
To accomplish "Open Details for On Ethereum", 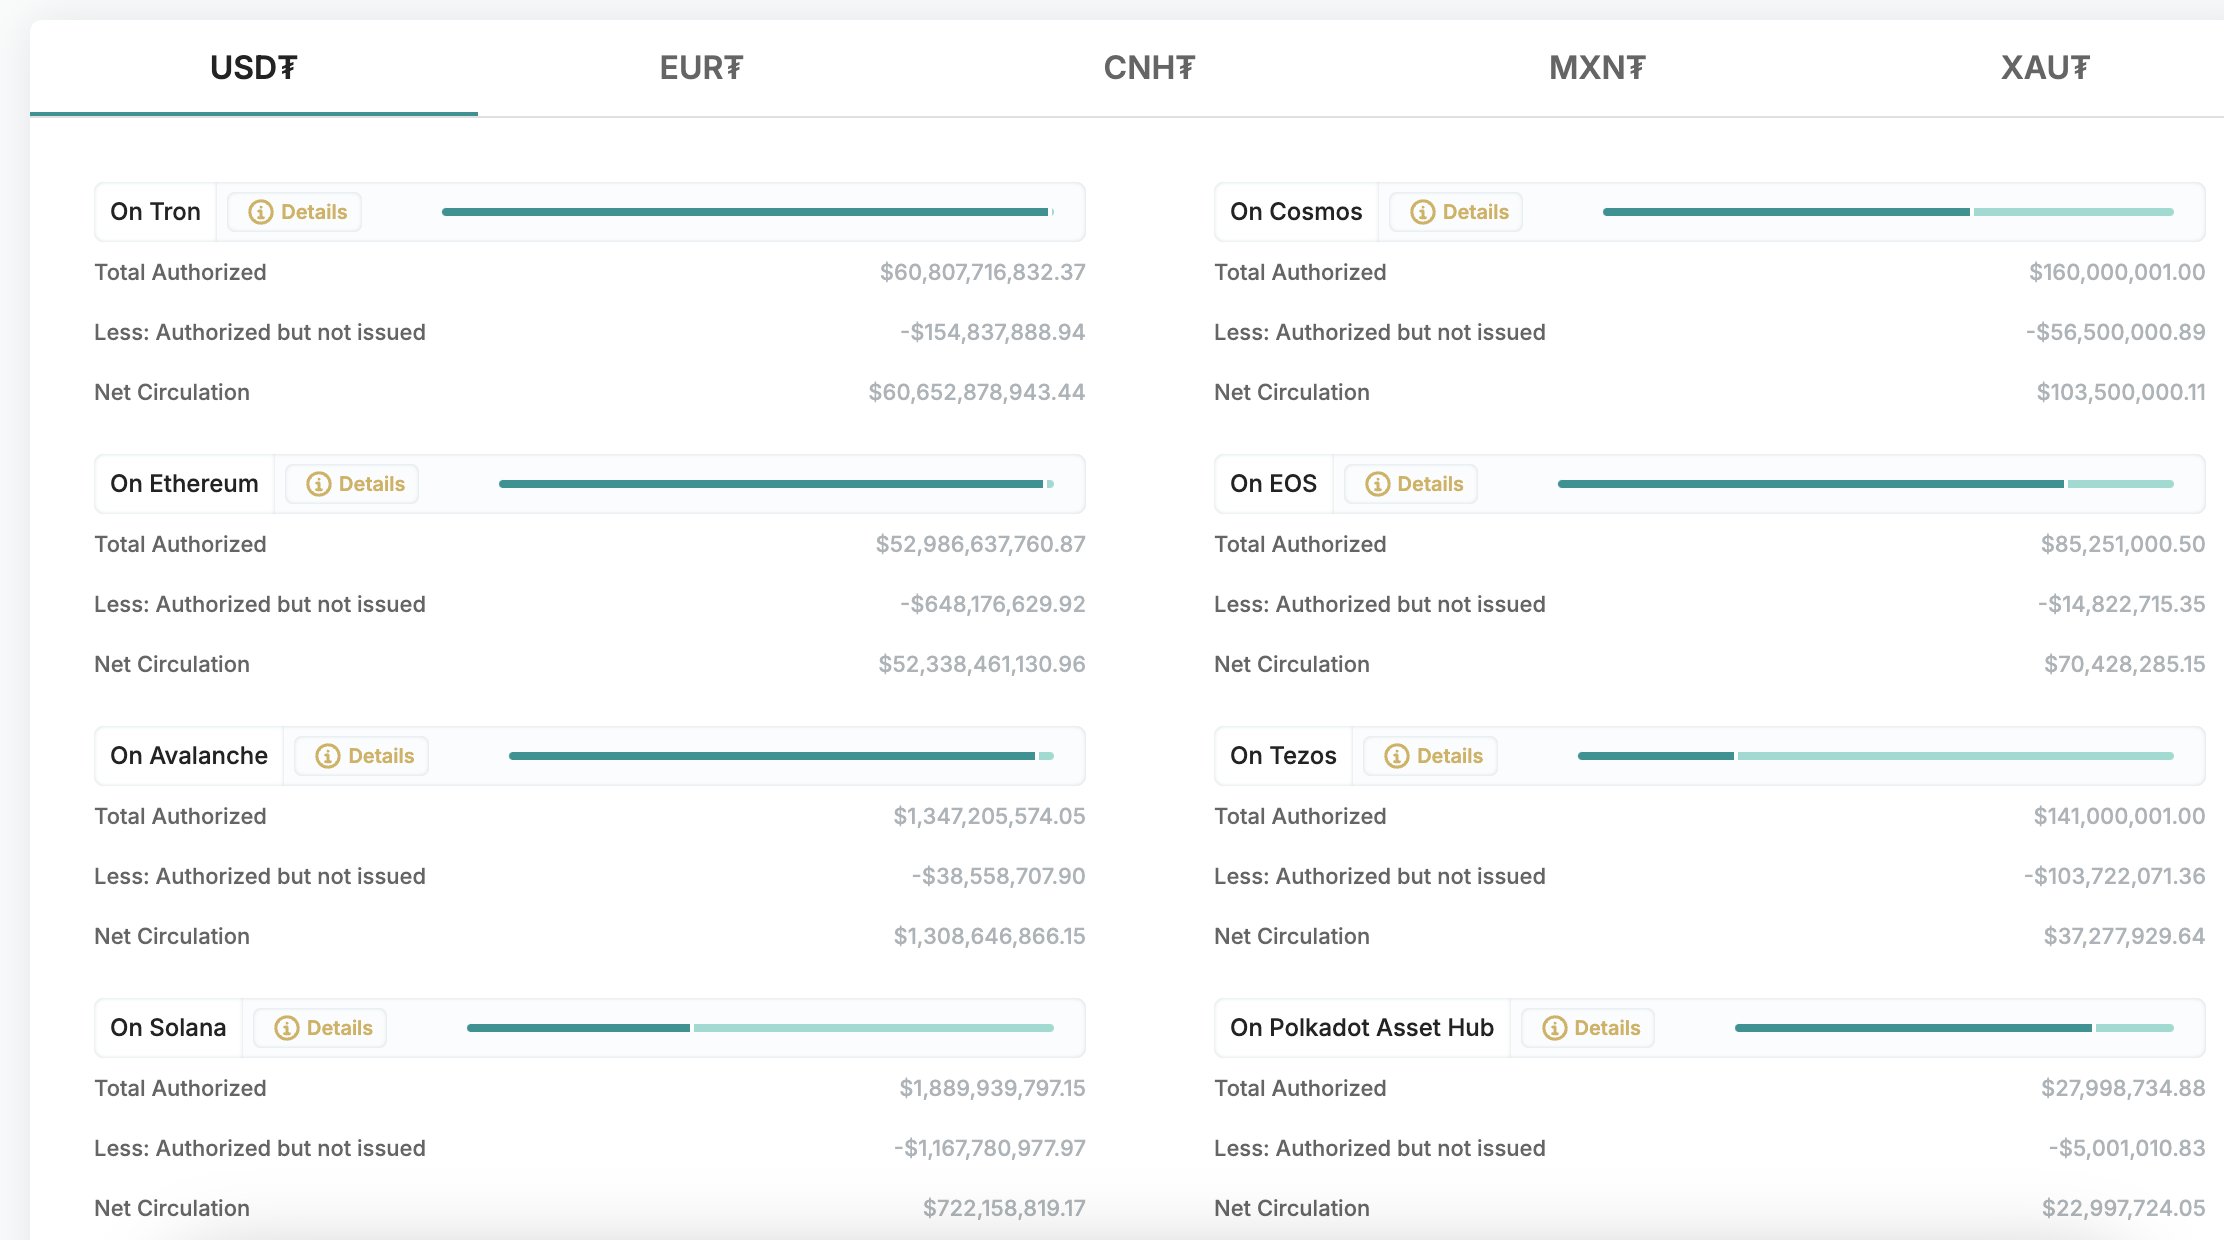I will pos(352,484).
